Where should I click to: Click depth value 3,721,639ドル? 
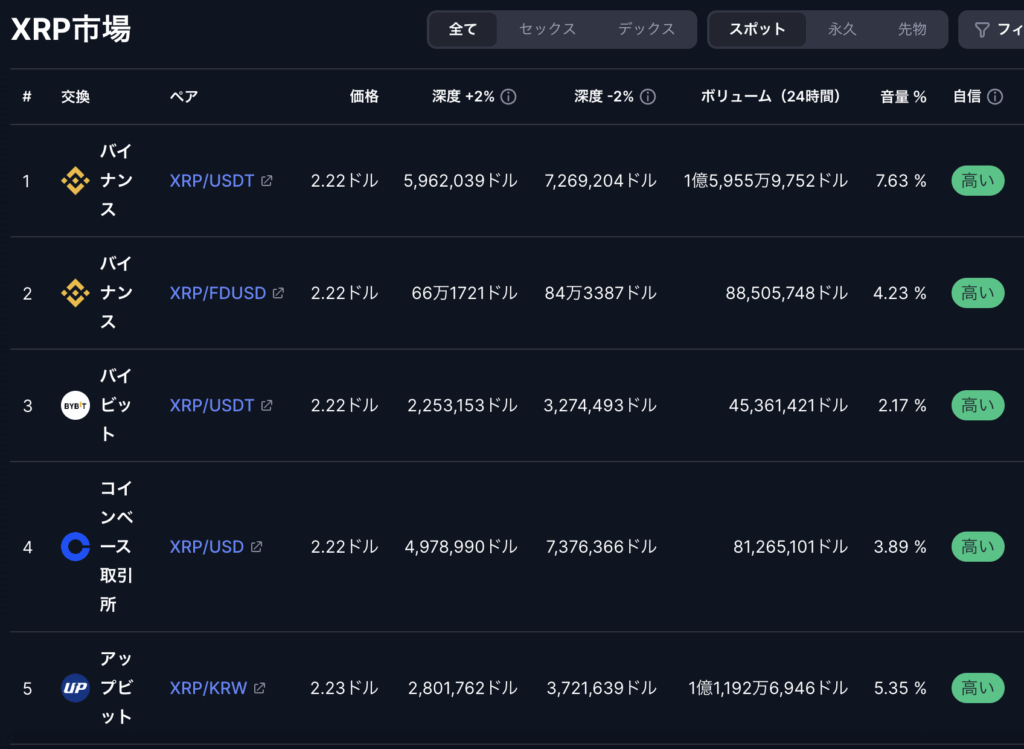pyautogui.click(x=601, y=688)
